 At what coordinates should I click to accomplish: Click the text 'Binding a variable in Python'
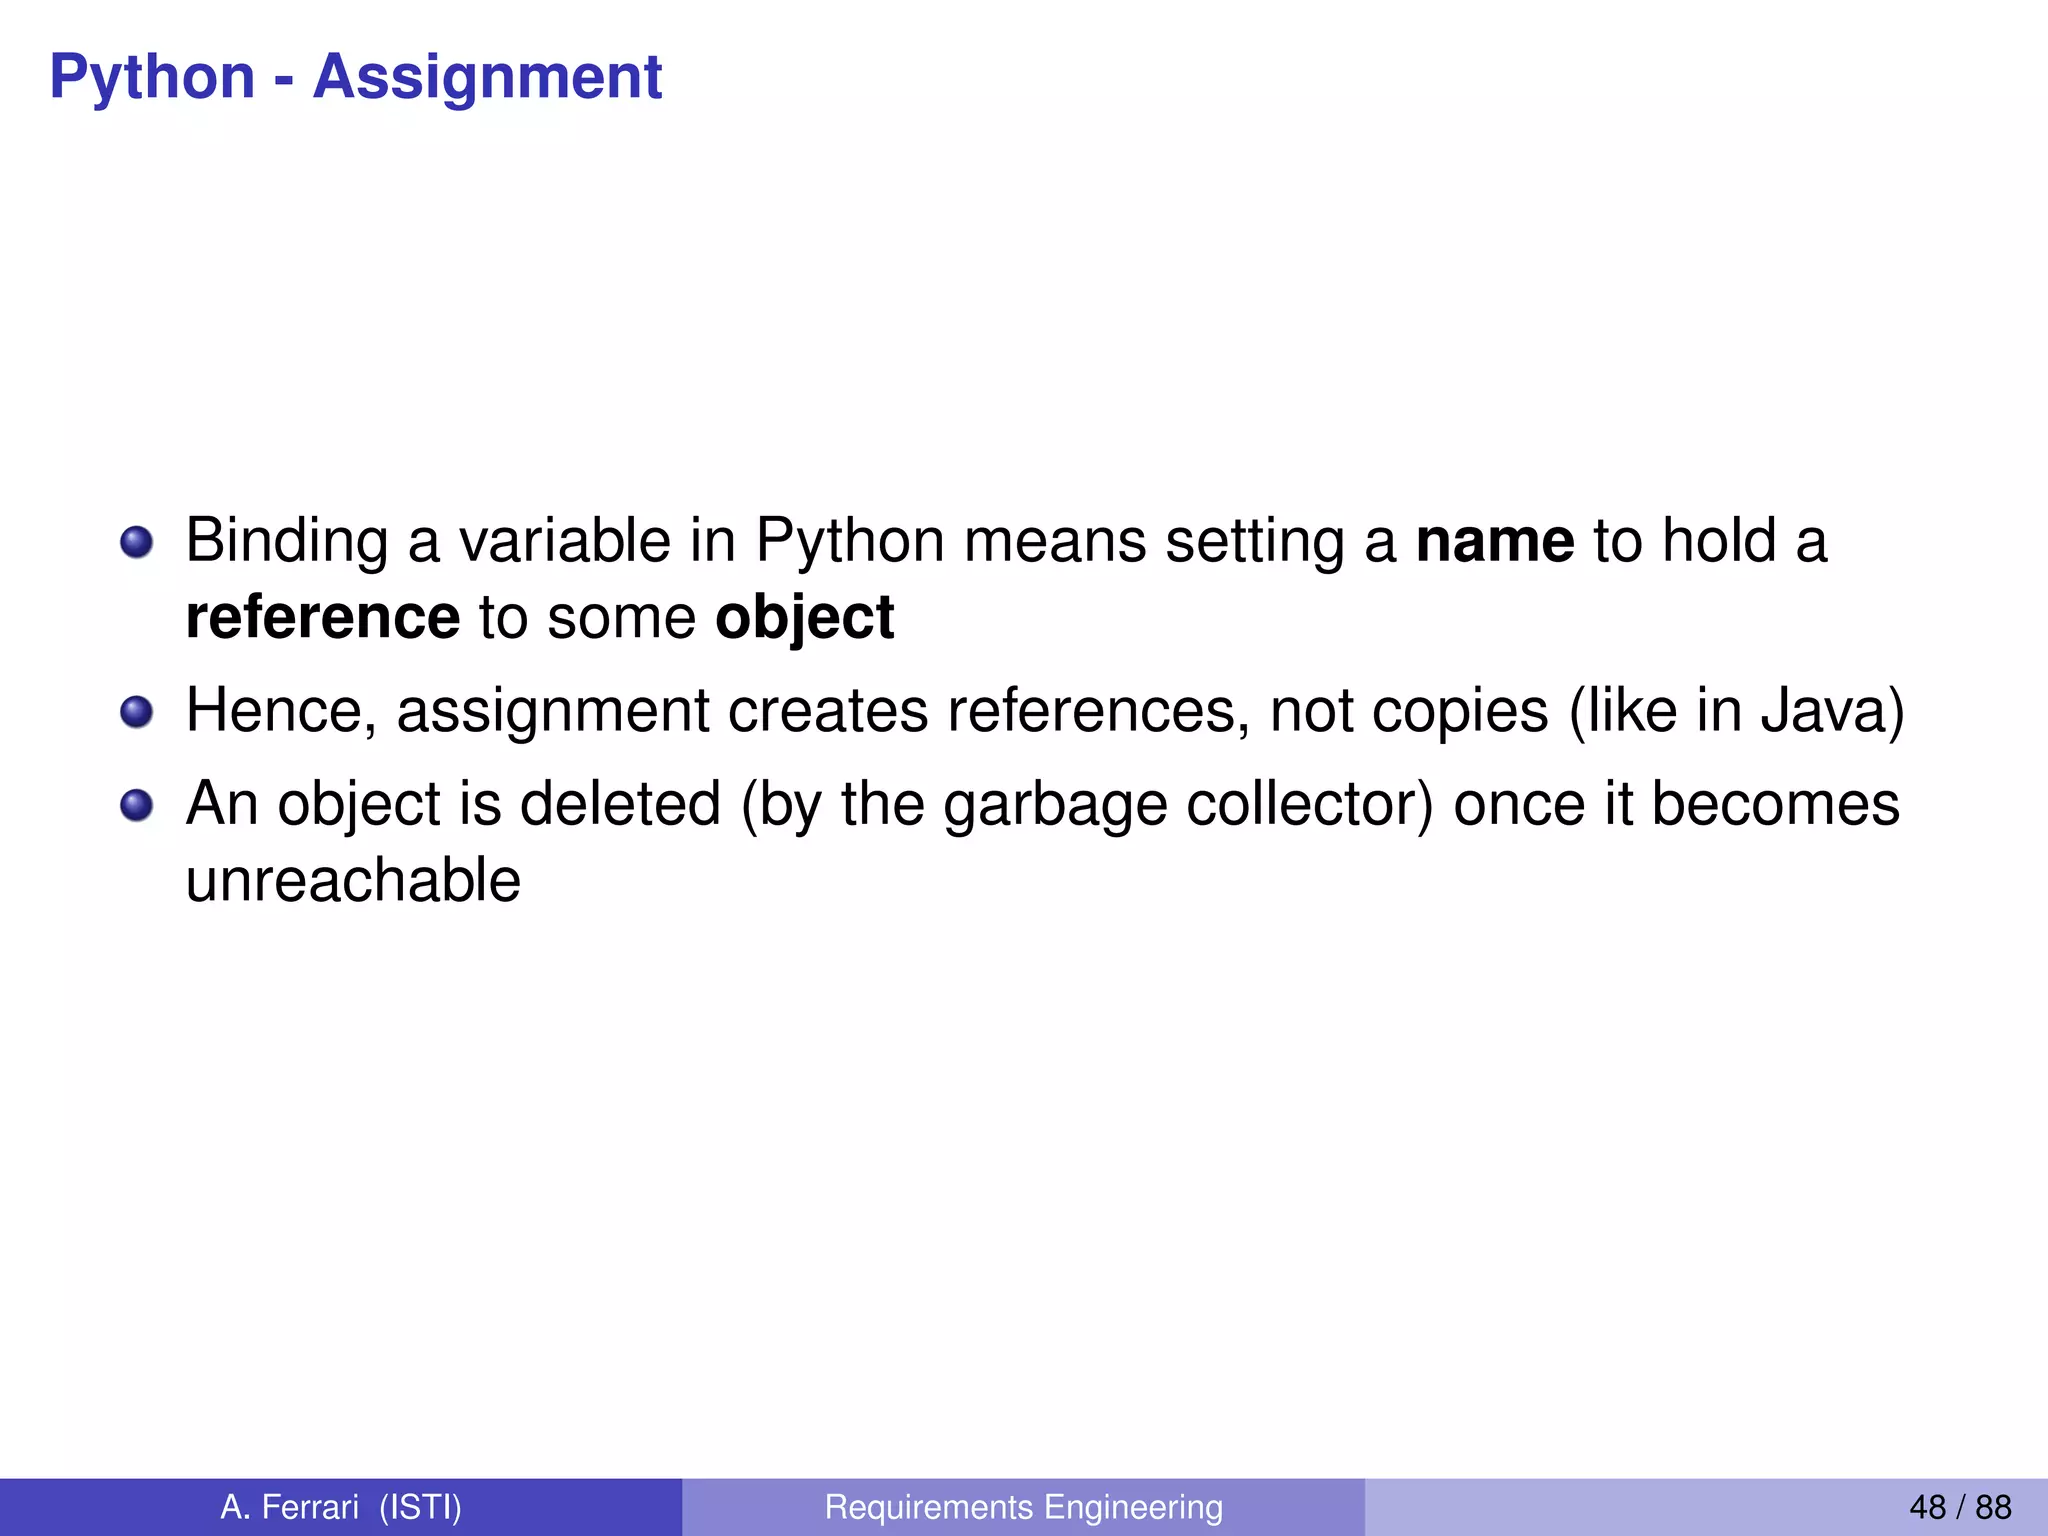coord(565,543)
